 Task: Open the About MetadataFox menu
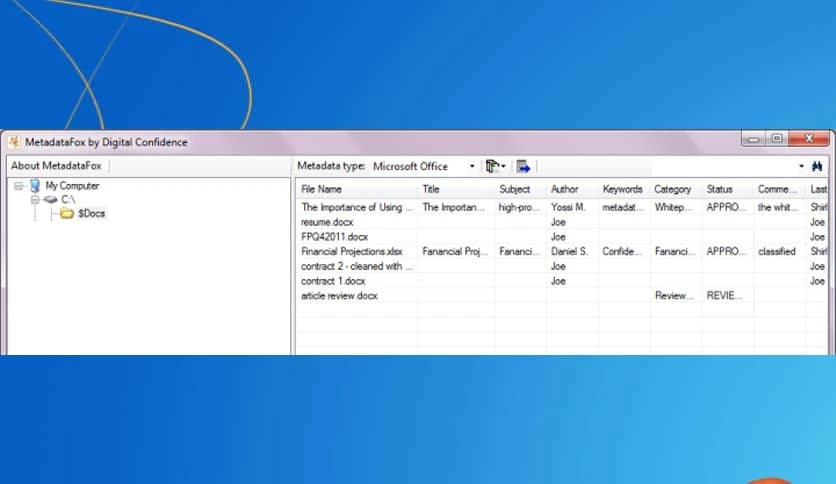(56, 166)
